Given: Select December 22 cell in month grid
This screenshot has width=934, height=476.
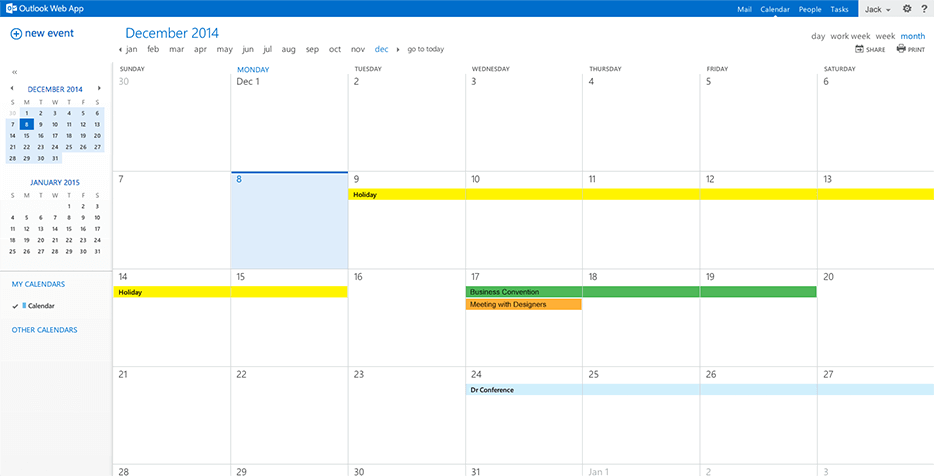Looking at the screenshot, I should tap(289, 416).
